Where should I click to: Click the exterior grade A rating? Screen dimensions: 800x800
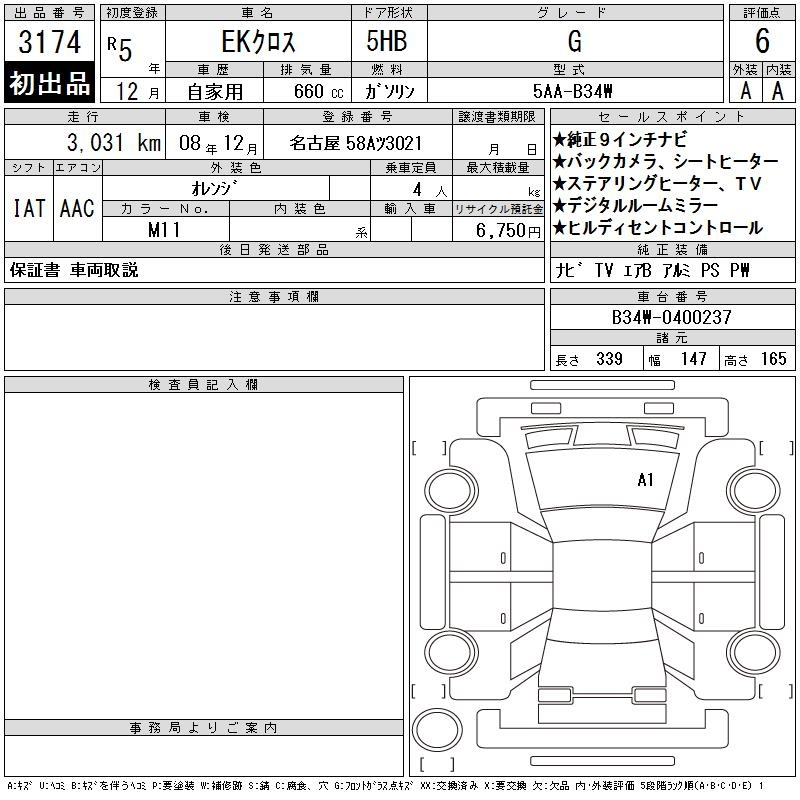745,90
